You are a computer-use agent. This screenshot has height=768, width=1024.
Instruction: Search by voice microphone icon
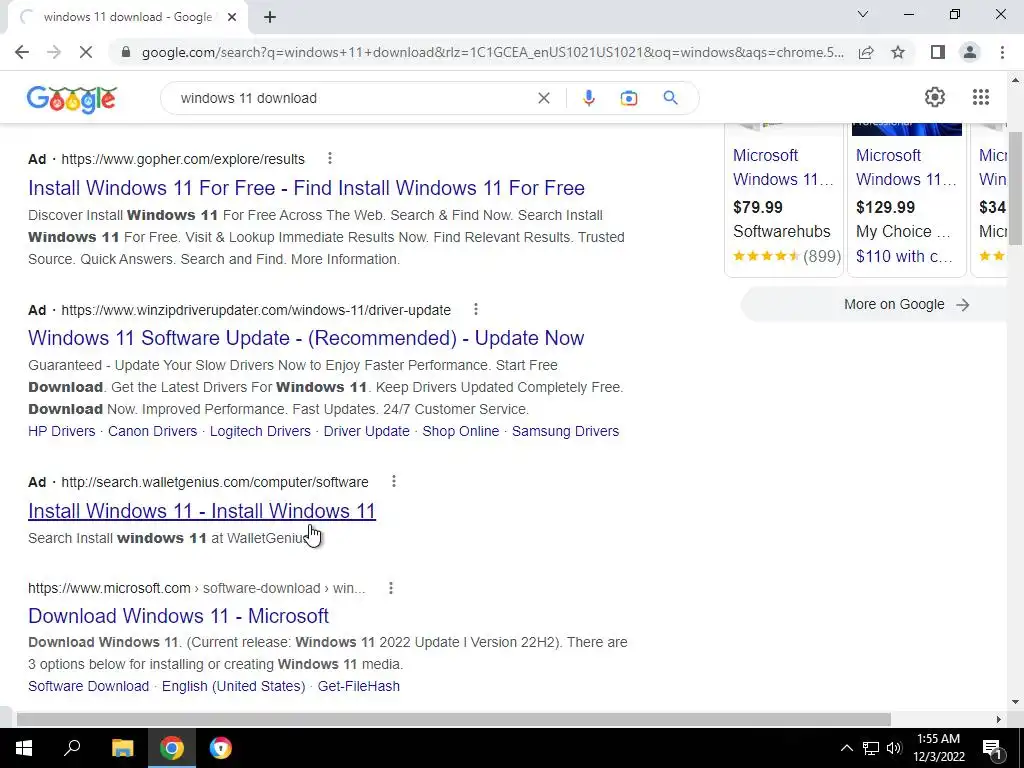tap(588, 98)
